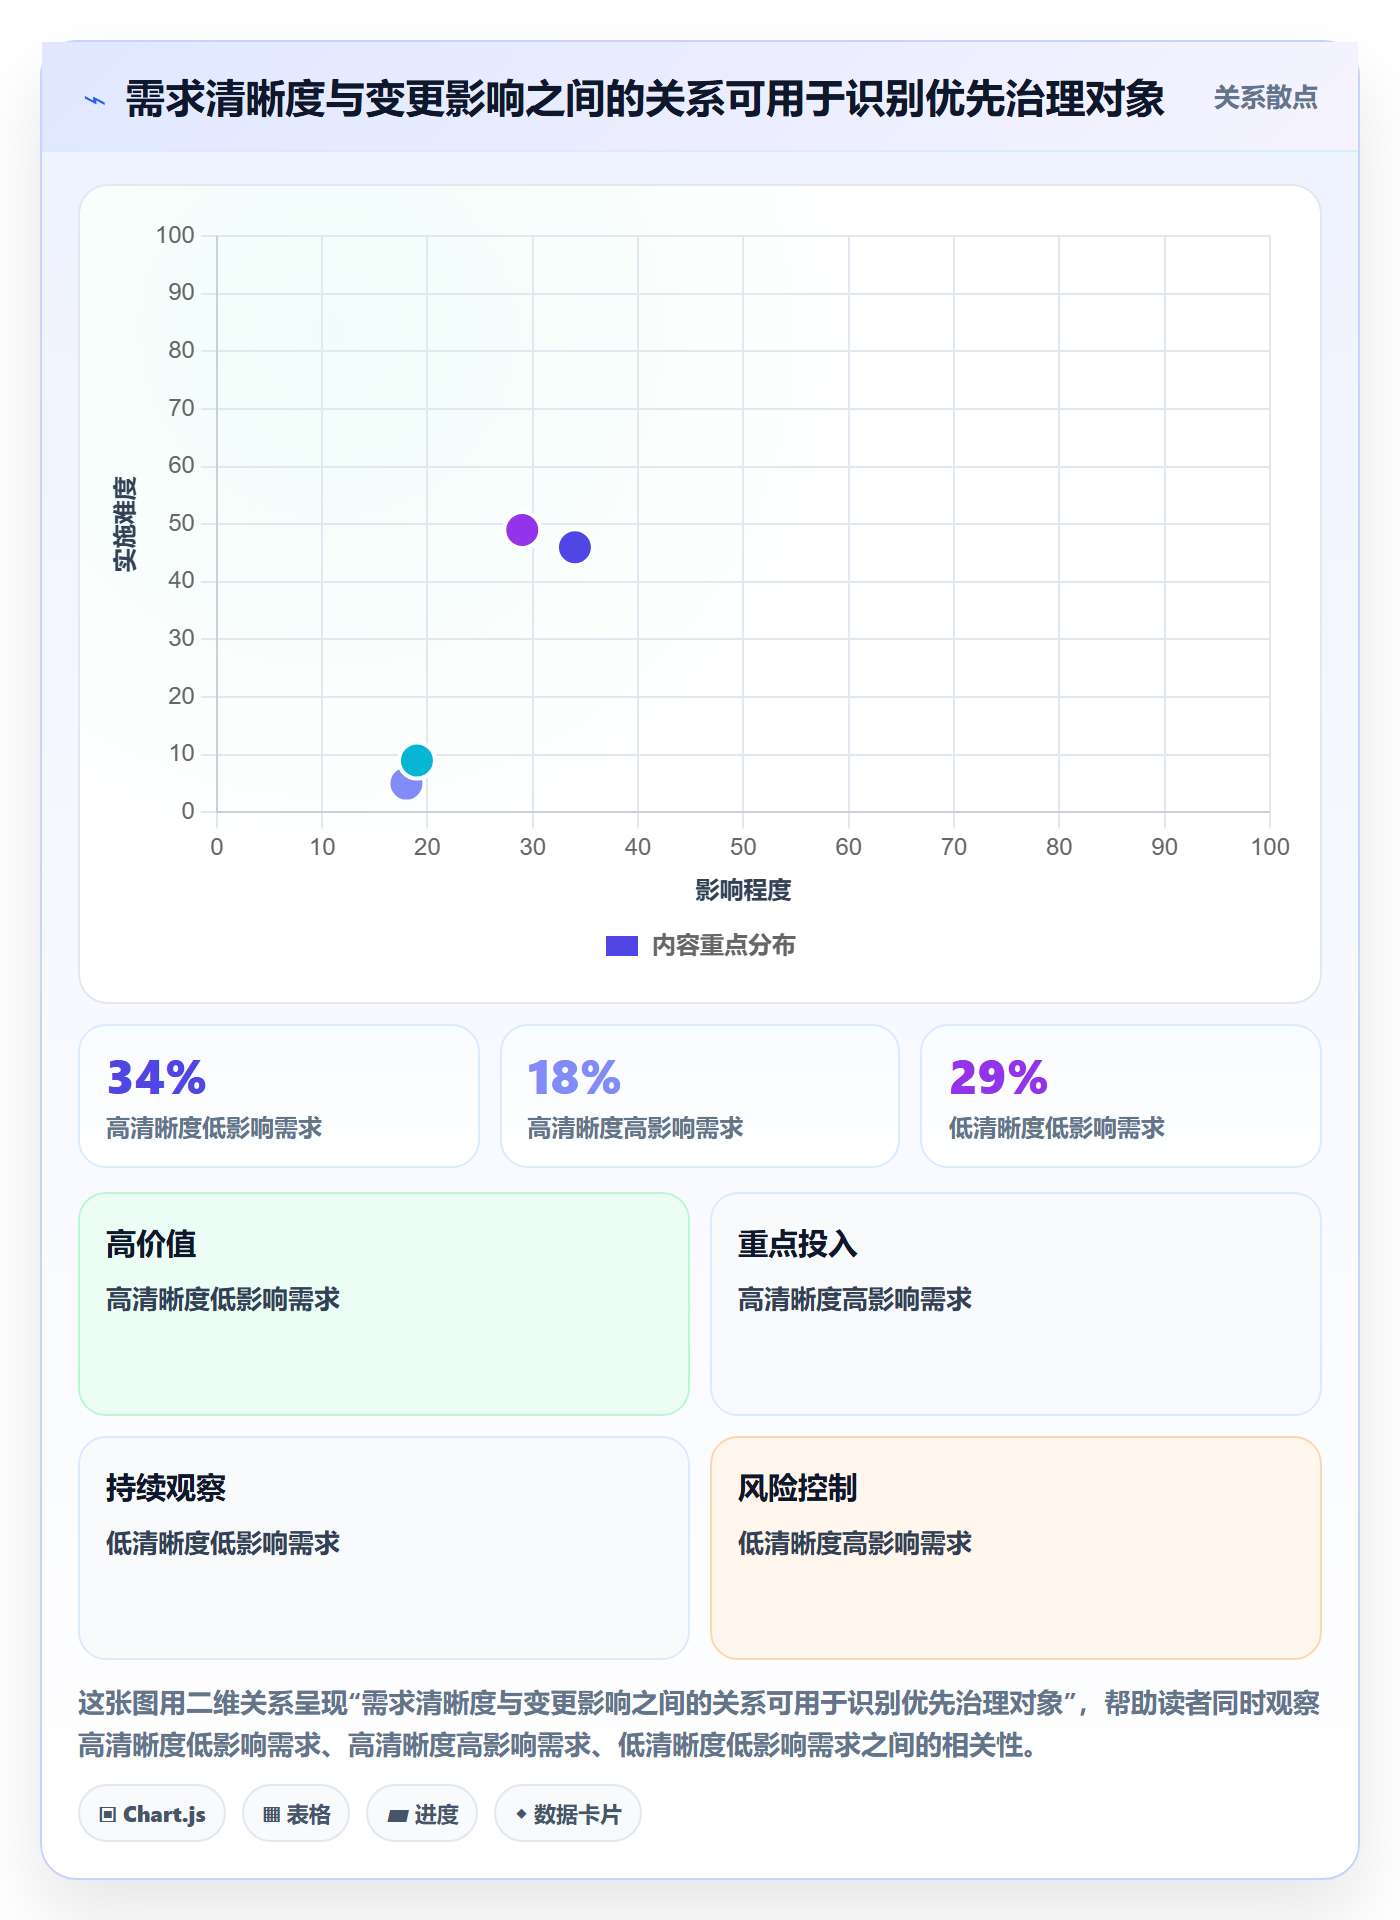Toggle the 内容重点分布 legend color swatch
The height and width of the screenshot is (1920, 1400).
622,946
